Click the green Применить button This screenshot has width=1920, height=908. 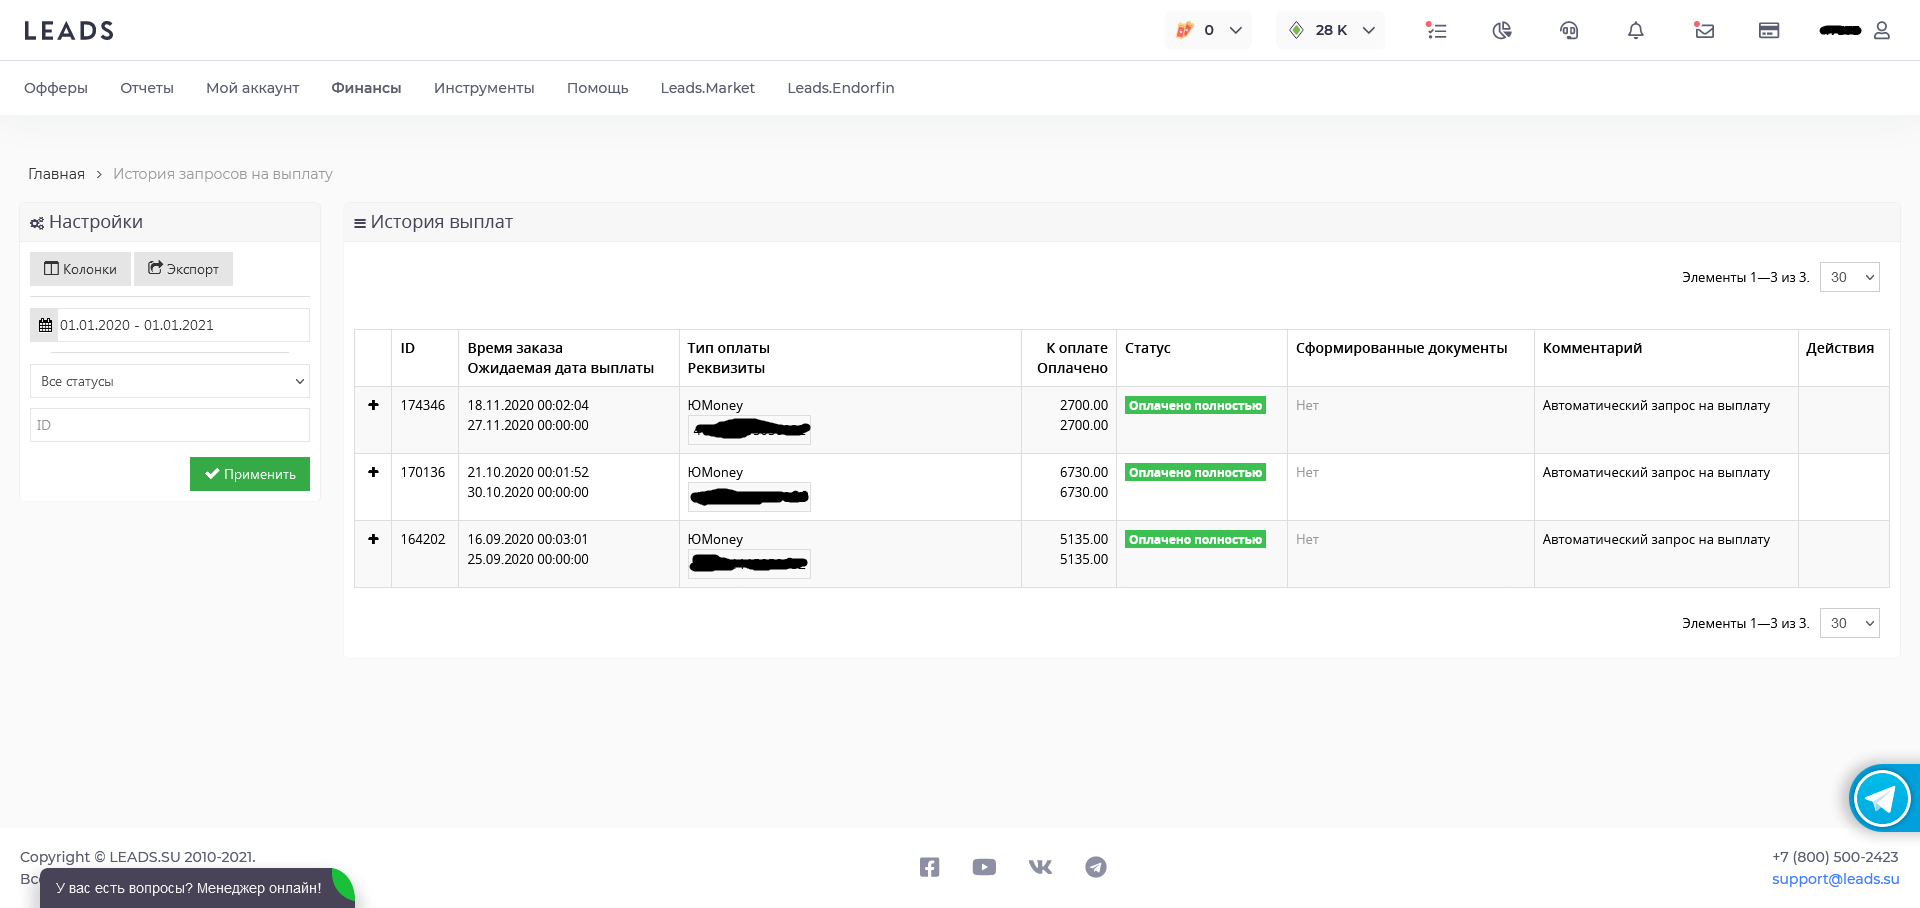[x=250, y=474]
